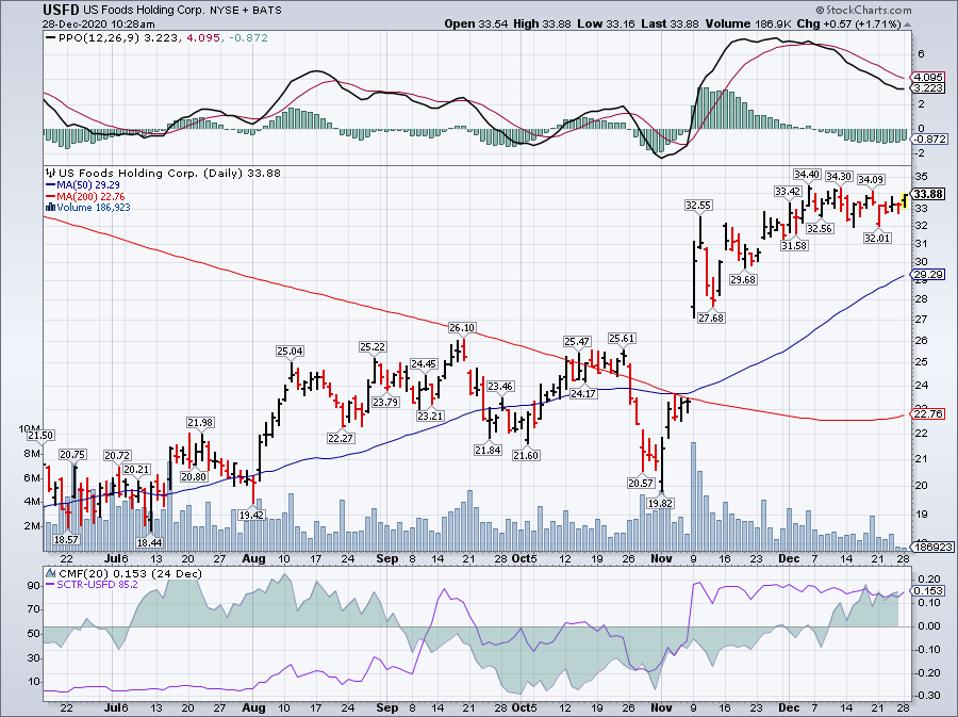The height and width of the screenshot is (717, 958).
Task: Click the 25.61 price annotation
Action: (x=621, y=338)
